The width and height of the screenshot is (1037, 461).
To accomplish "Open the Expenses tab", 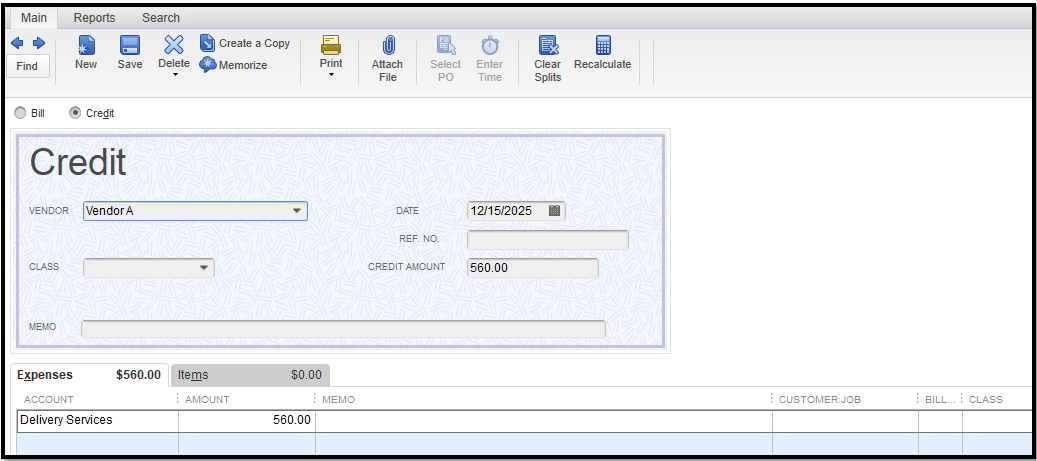I will [89, 375].
